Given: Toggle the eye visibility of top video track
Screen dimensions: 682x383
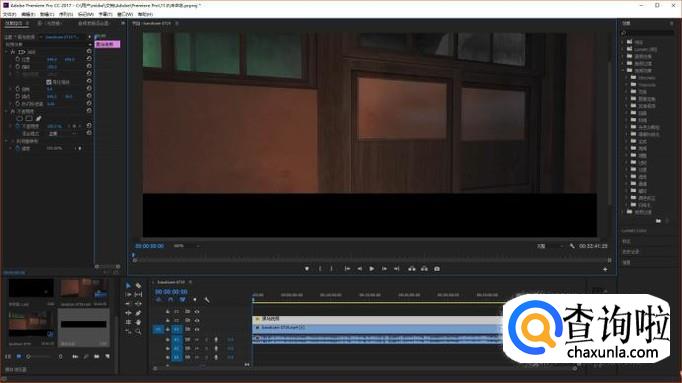Looking at the screenshot, I should [197, 312].
